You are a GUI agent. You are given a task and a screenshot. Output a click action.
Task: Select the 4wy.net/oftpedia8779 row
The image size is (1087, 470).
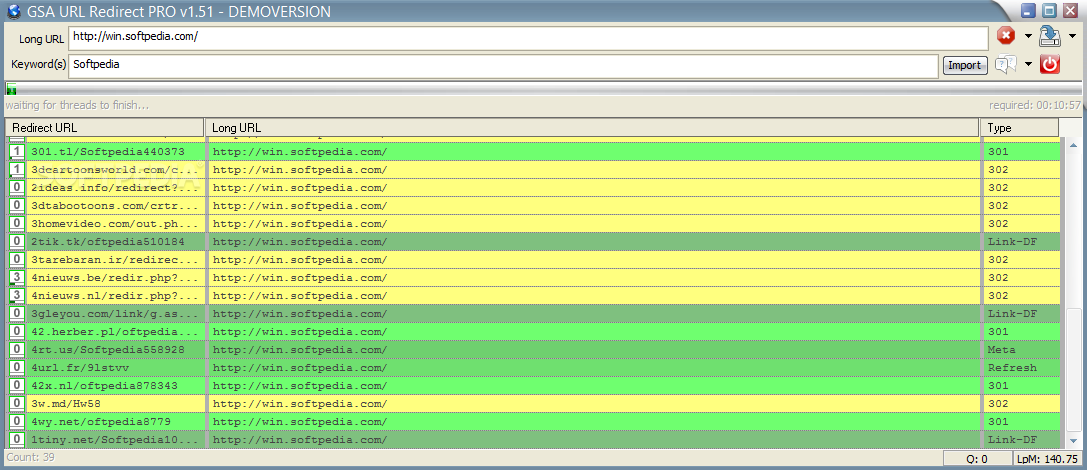click(x=534, y=422)
